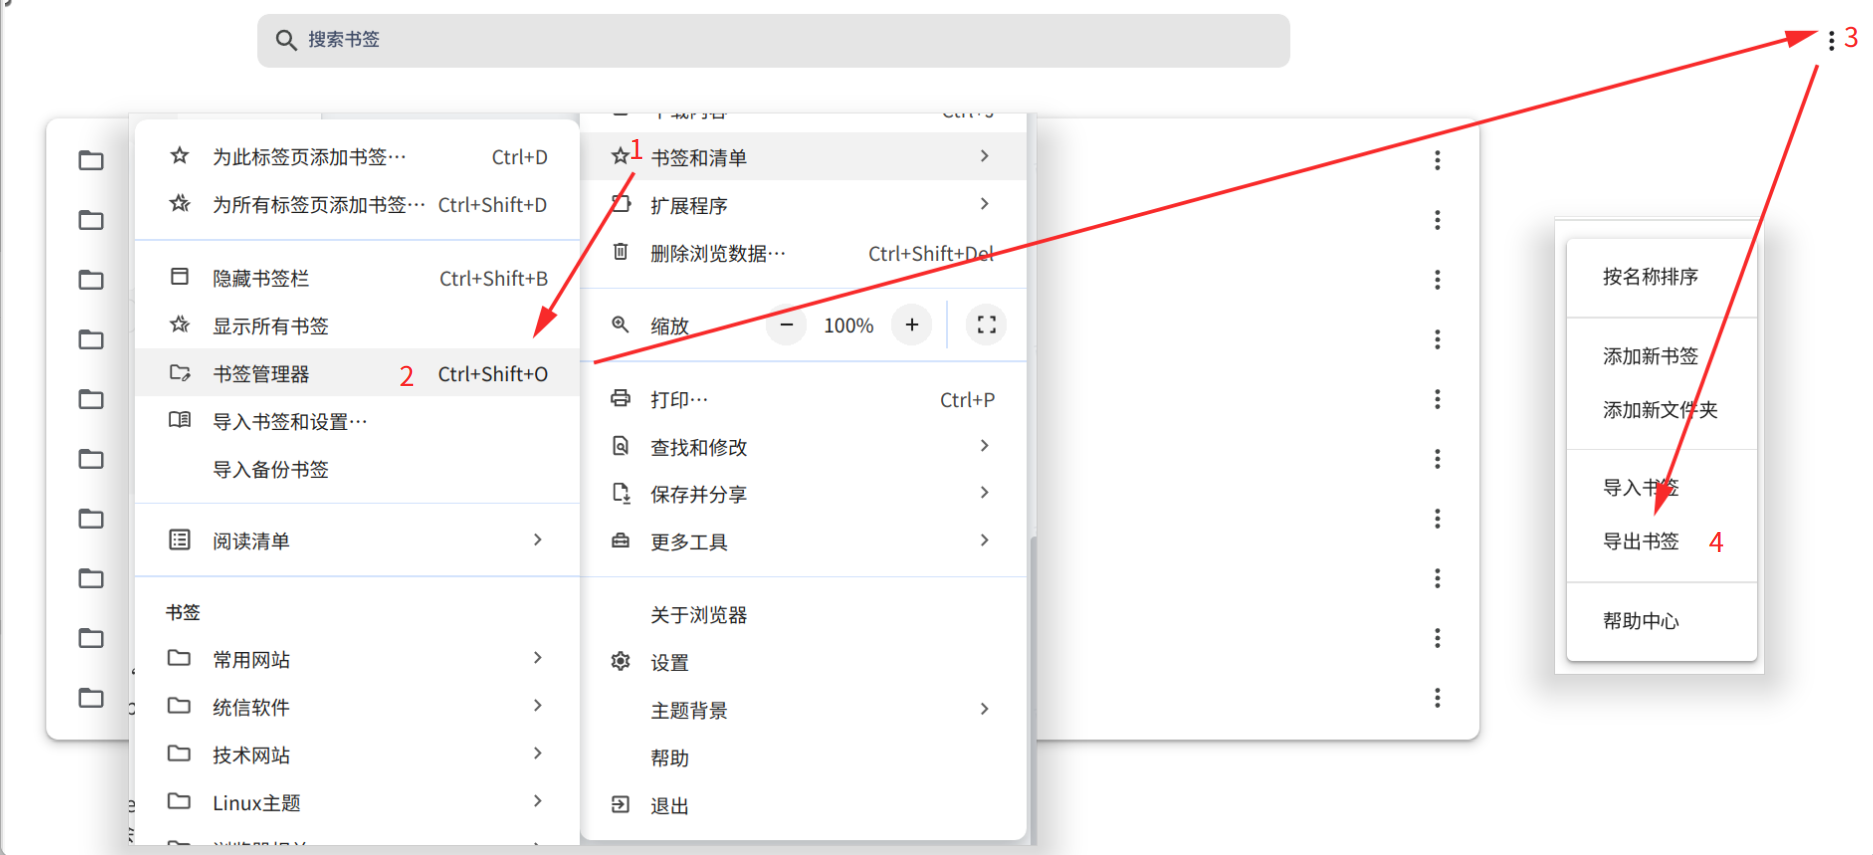Expand the 查找和修改 submenu arrow
Viewport: 1873px width, 855px height.
[x=985, y=446]
